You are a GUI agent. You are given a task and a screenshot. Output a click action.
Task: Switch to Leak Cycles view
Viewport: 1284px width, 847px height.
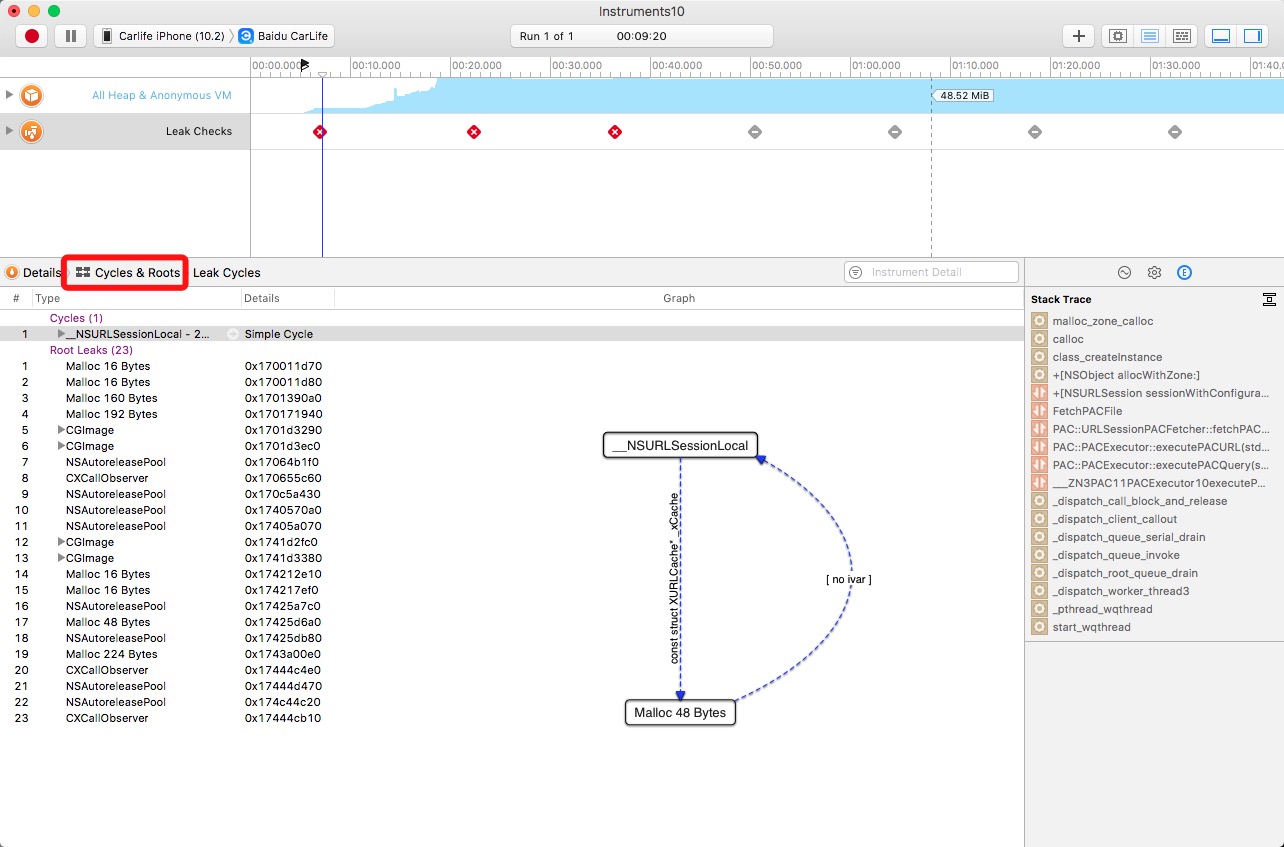pos(226,272)
